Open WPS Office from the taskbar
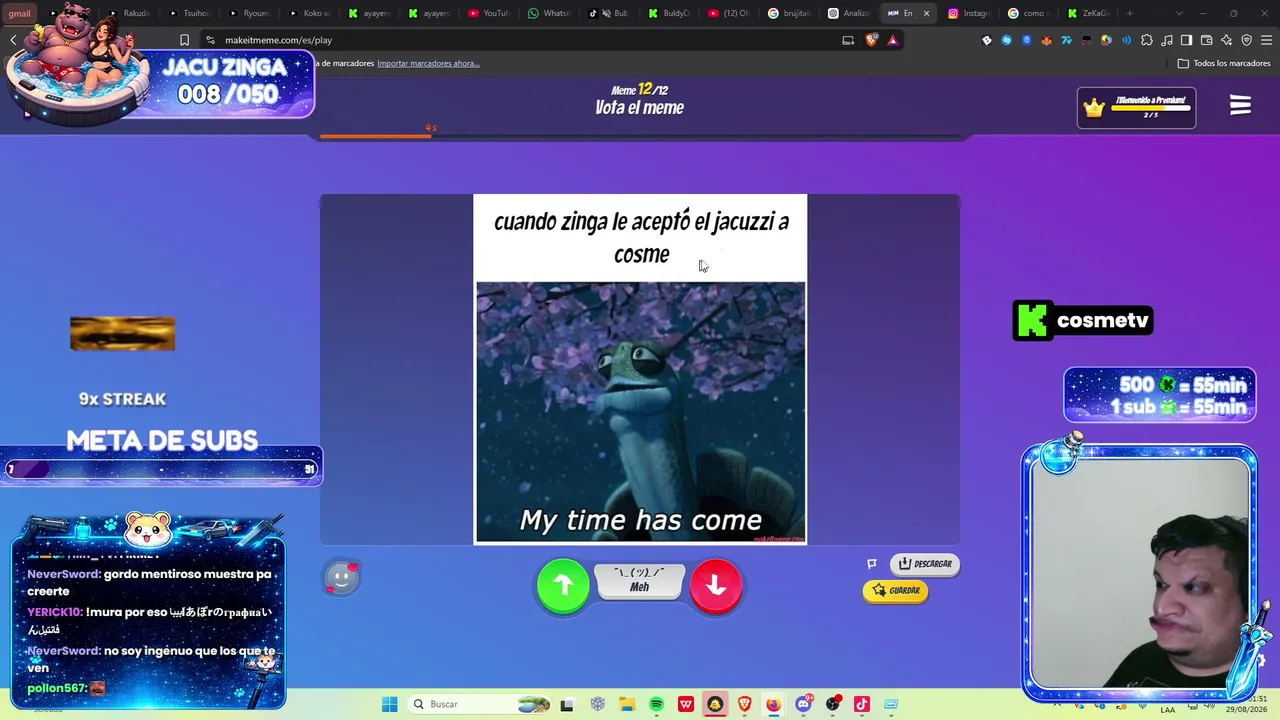 [686, 704]
